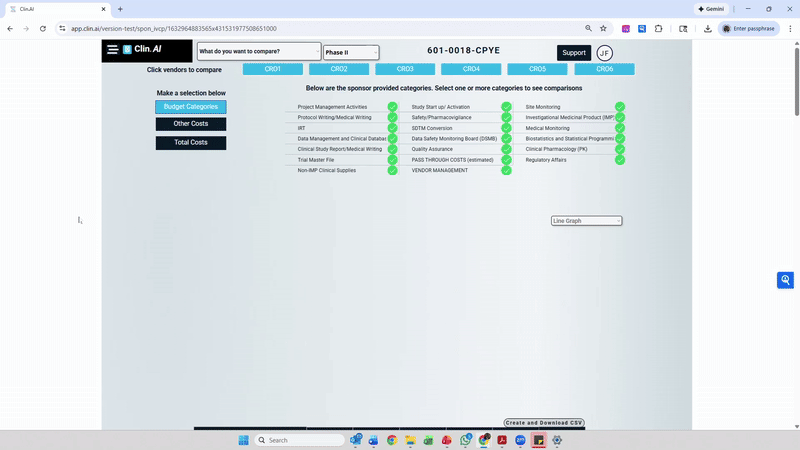Open Adobe Acrobat from the taskbar
800x450 pixels.
coord(502,440)
